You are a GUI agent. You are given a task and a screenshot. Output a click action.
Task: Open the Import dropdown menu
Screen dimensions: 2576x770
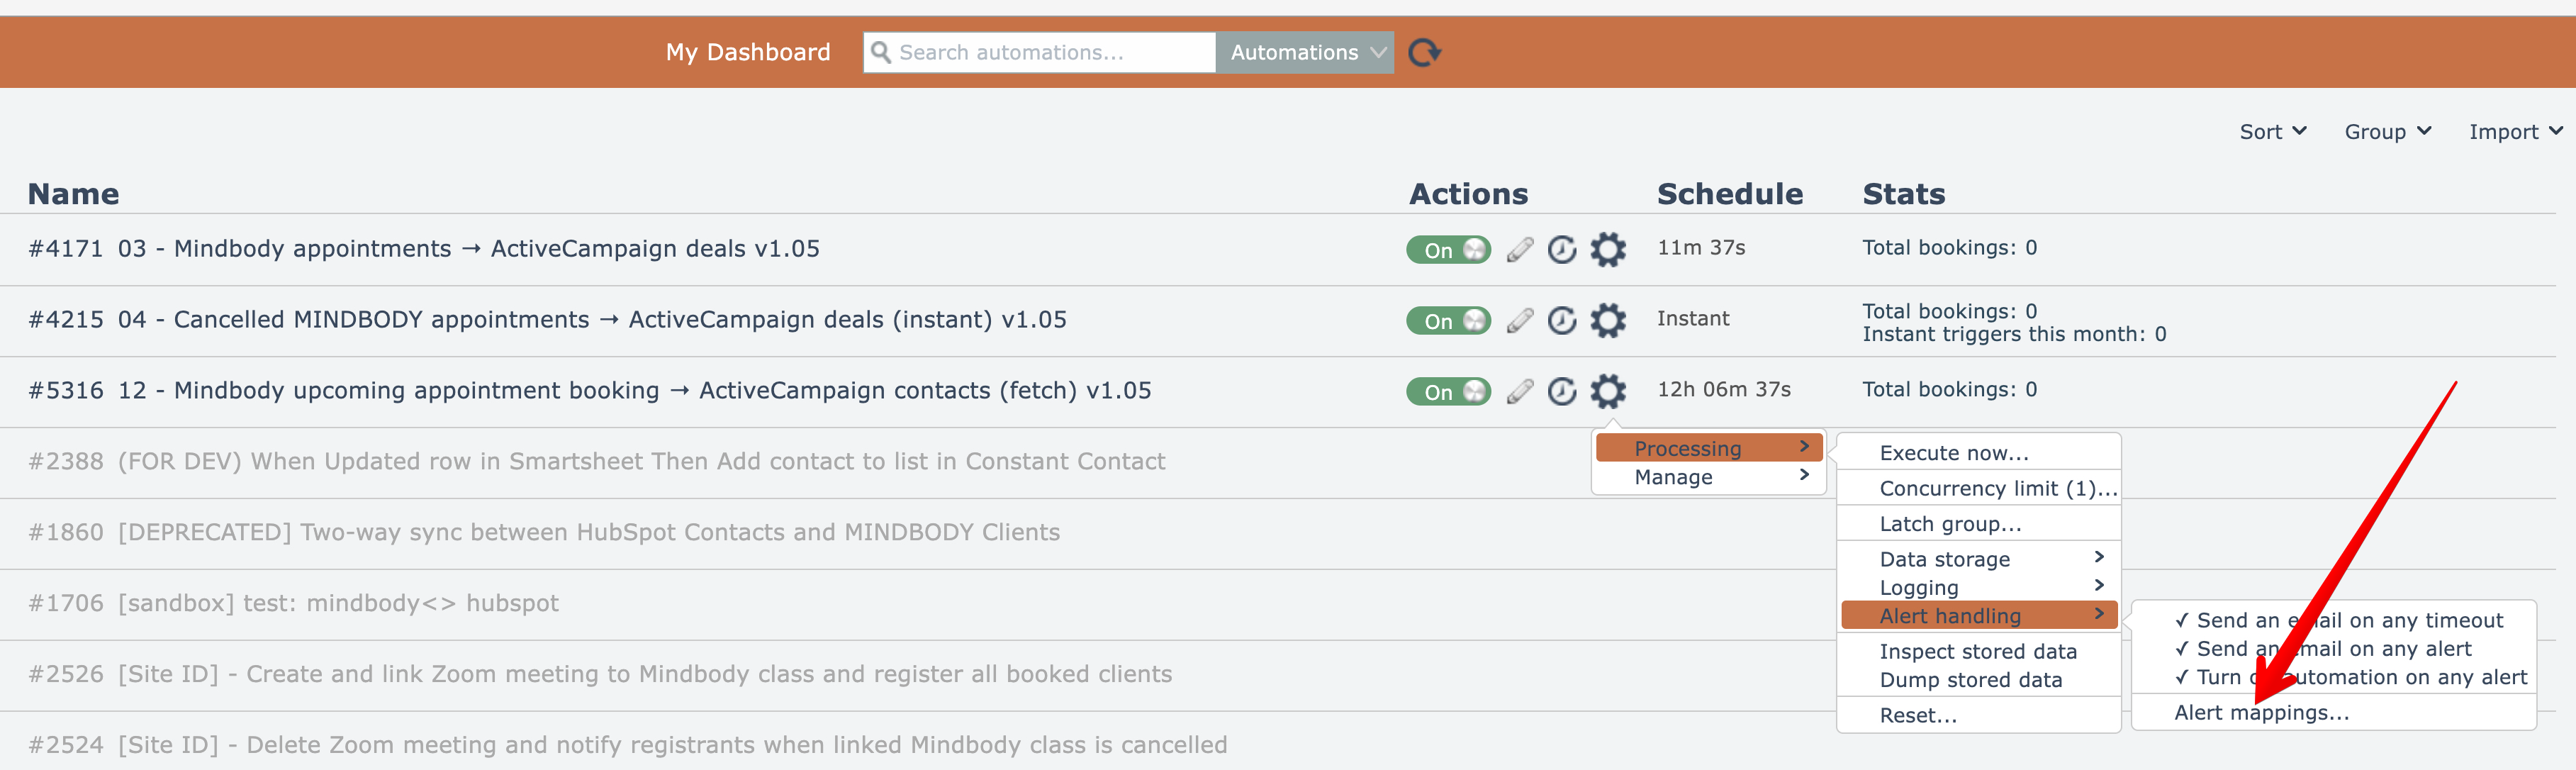(x=2514, y=132)
